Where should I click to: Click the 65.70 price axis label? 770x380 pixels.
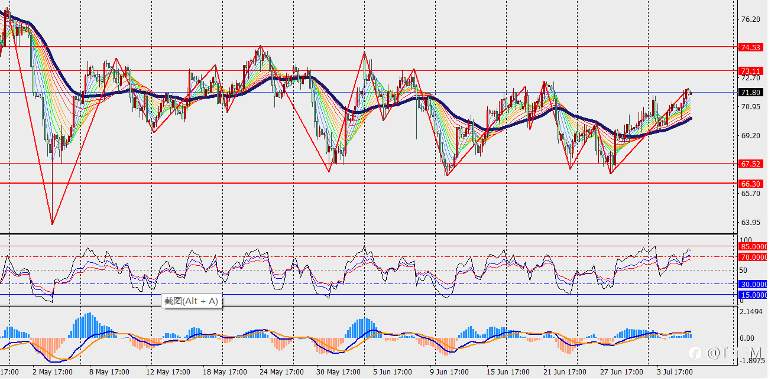pyautogui.click(x=751, y=193)
